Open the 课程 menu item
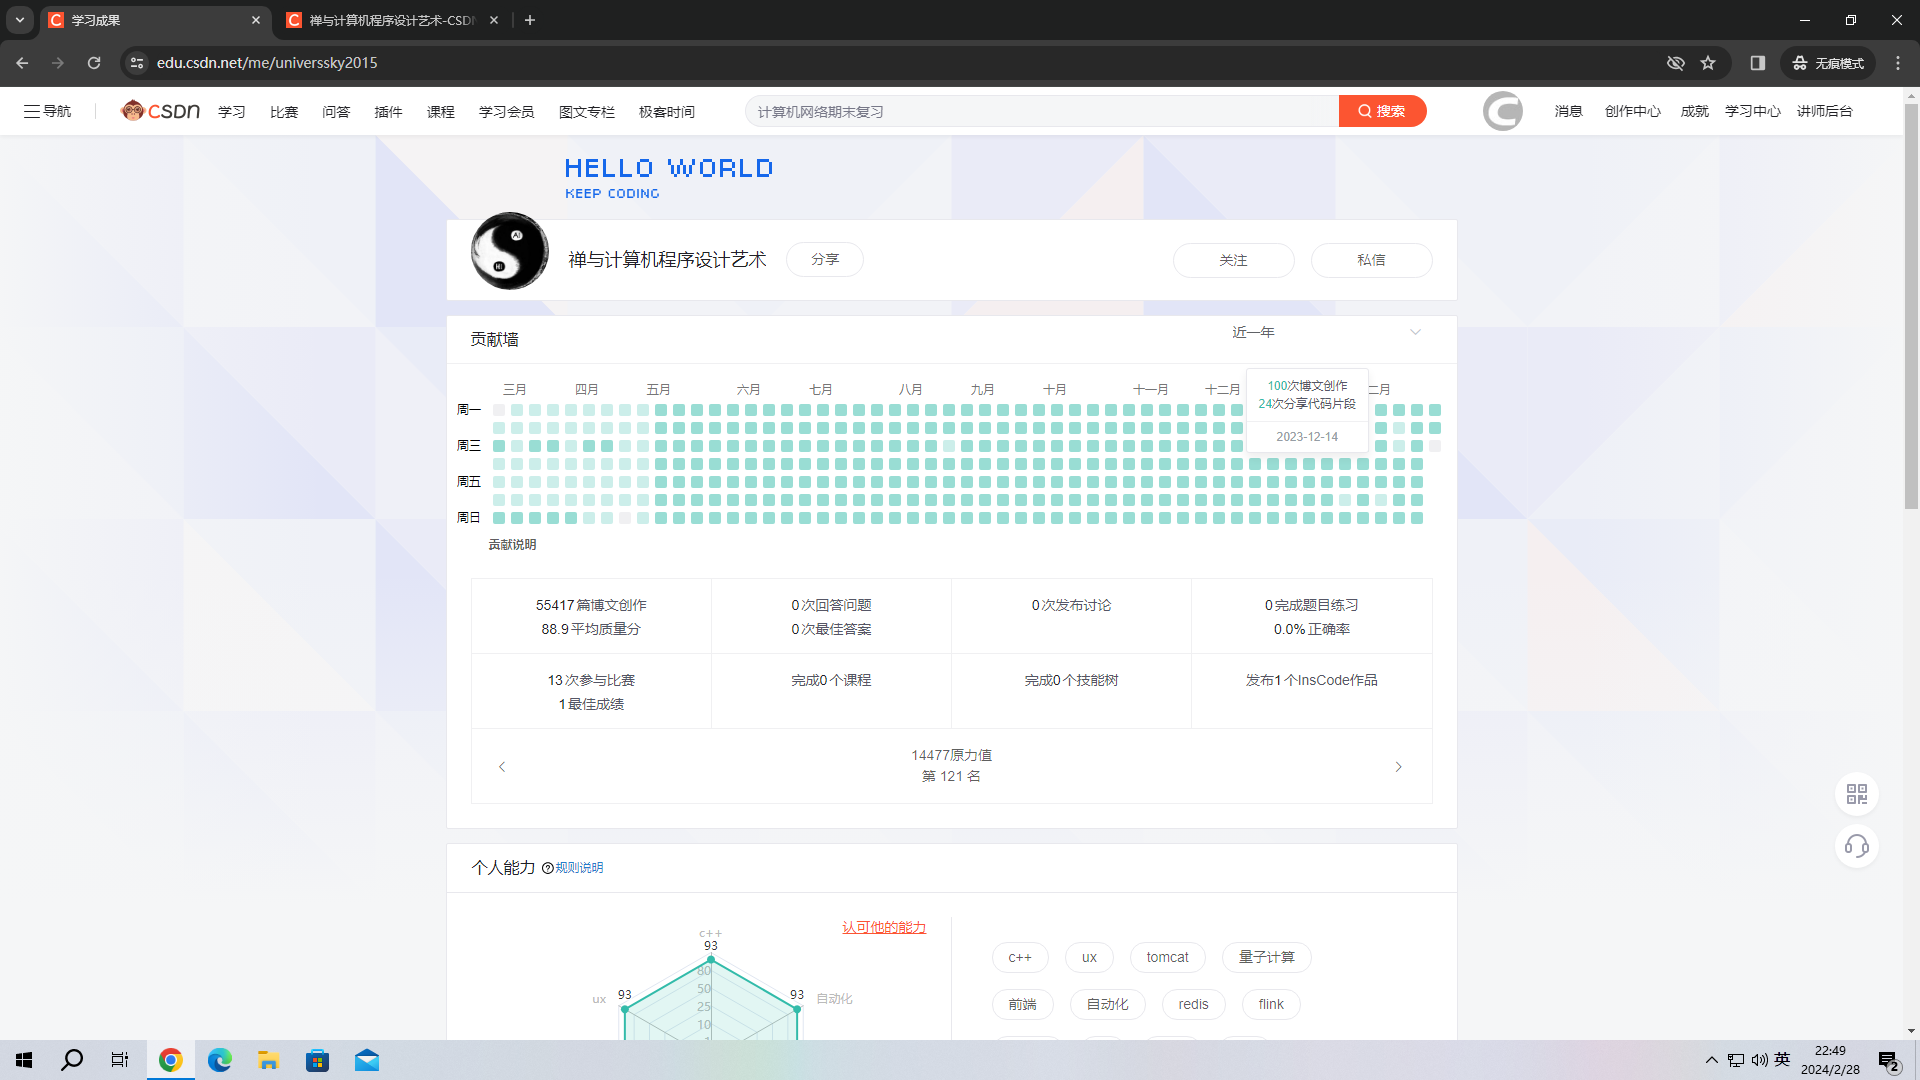Image resolution: width=1920 pixels, height=1080 pixels. coord(440,112)
